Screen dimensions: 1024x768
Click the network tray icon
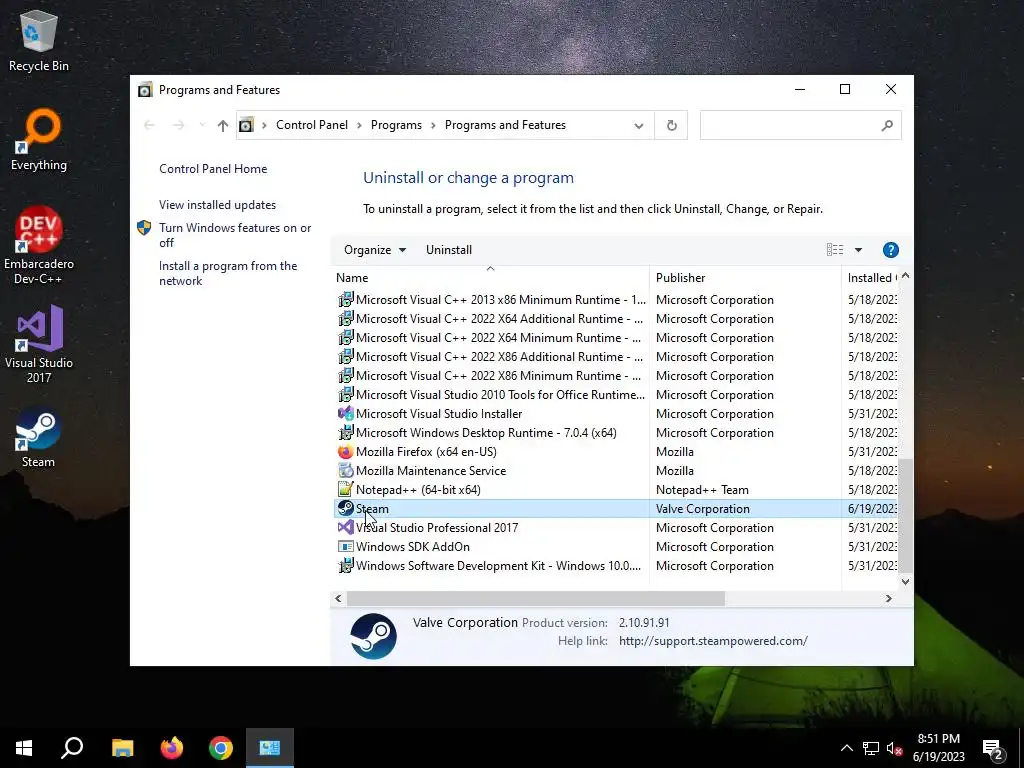(871, 748)
